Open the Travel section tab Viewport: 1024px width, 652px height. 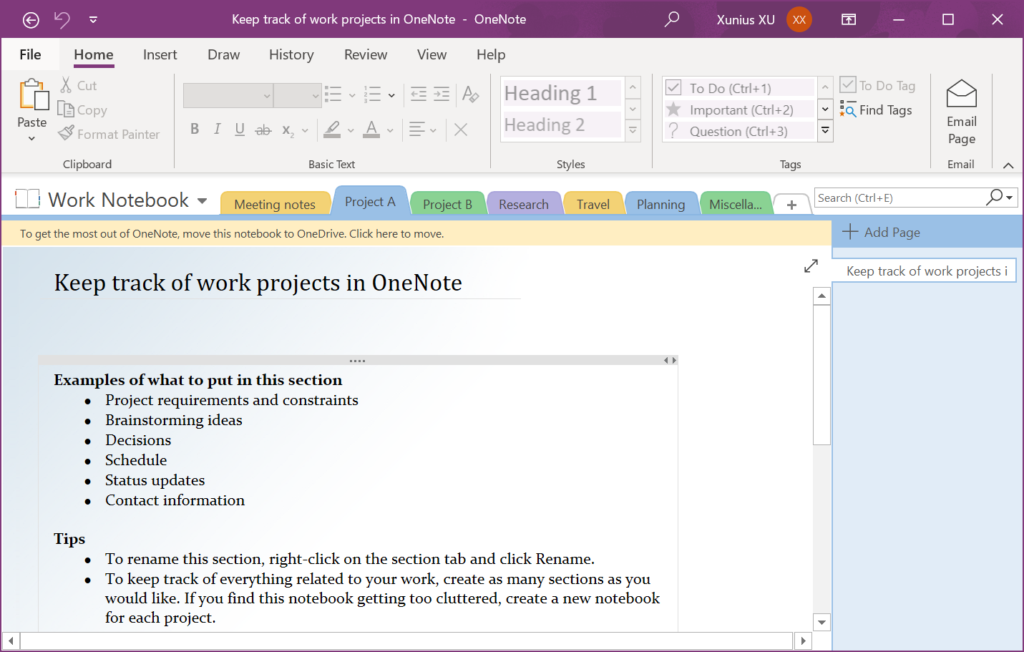click(593, 204)
